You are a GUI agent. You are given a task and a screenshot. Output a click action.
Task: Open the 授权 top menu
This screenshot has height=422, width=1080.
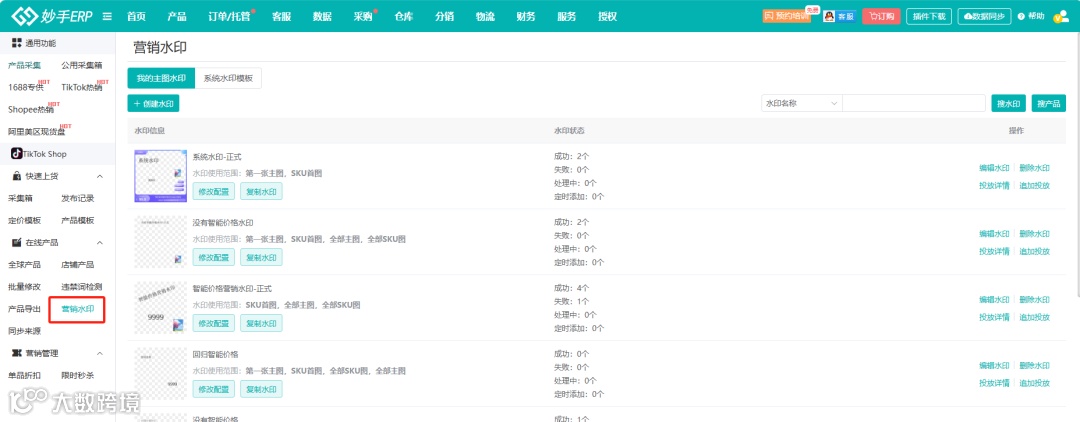tap(608, 17)
